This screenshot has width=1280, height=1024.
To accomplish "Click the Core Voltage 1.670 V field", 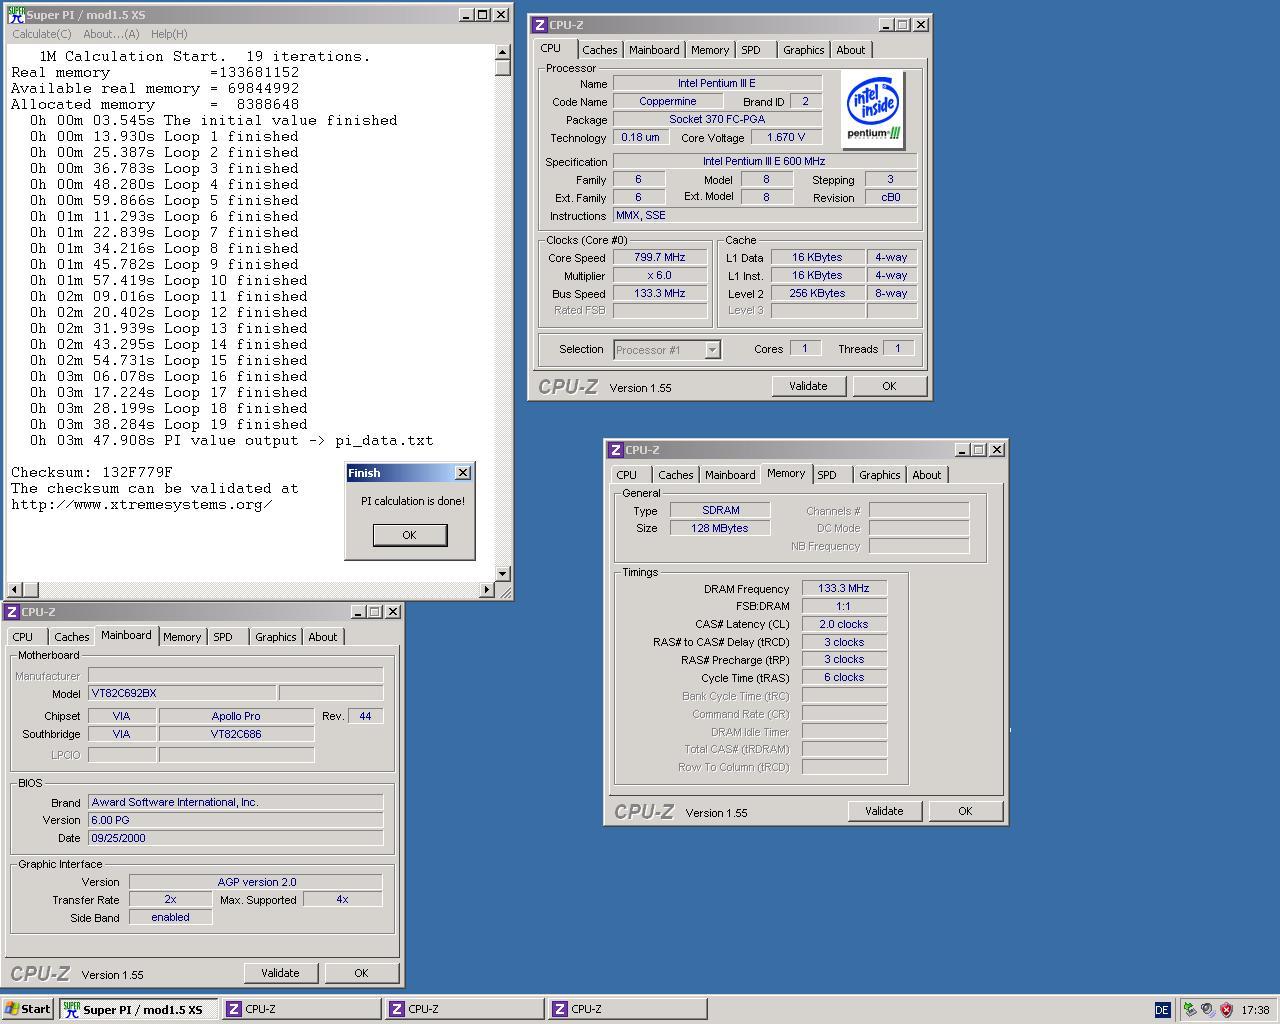I will (x=786, y=138).
